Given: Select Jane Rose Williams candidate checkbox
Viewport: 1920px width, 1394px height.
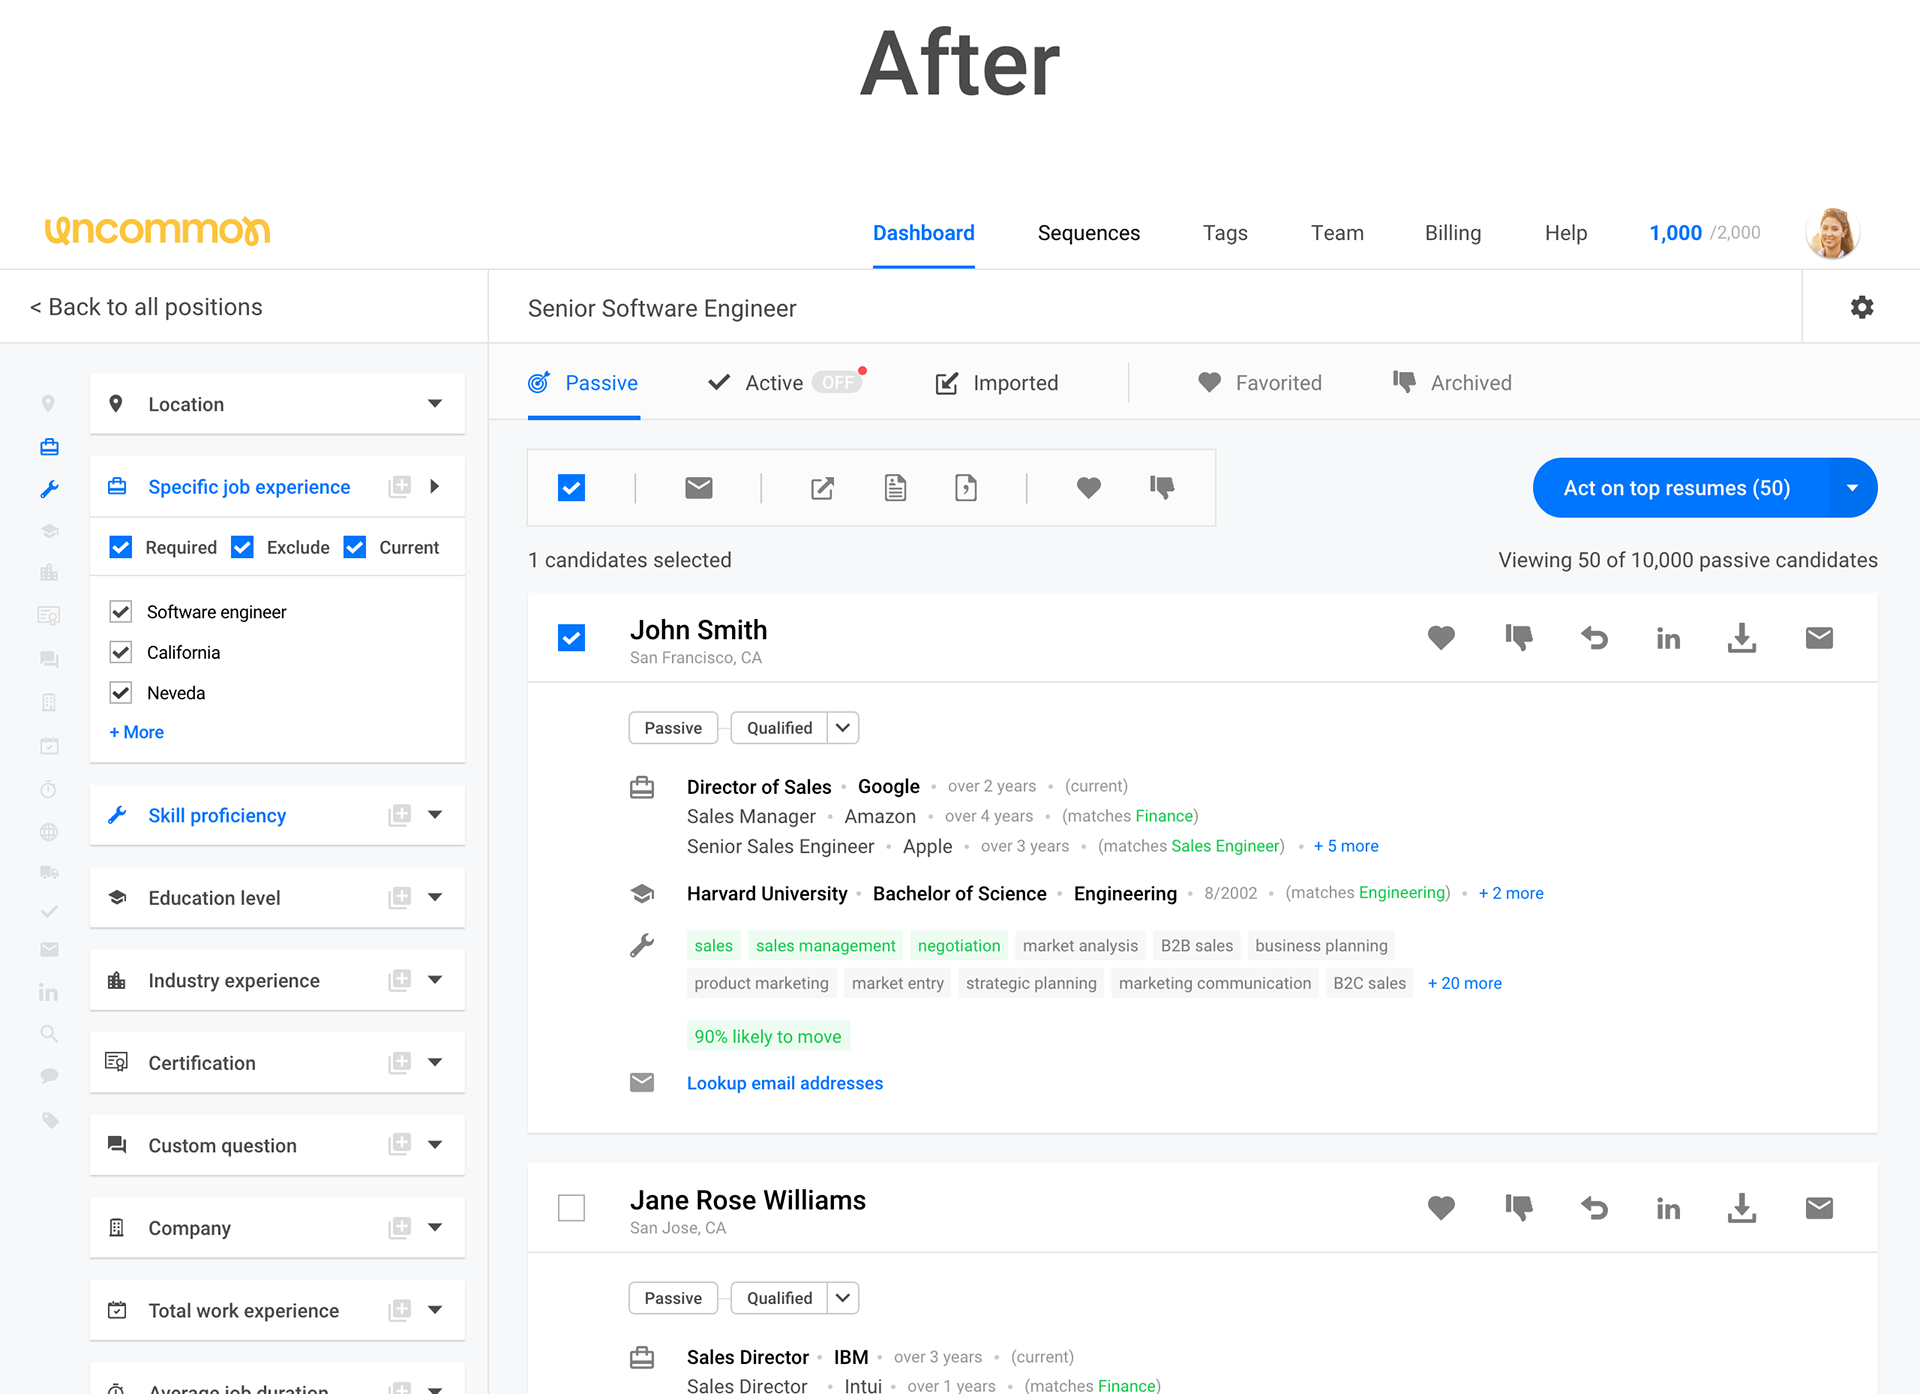Looking at the screenshot, I should click(571, 1208).
